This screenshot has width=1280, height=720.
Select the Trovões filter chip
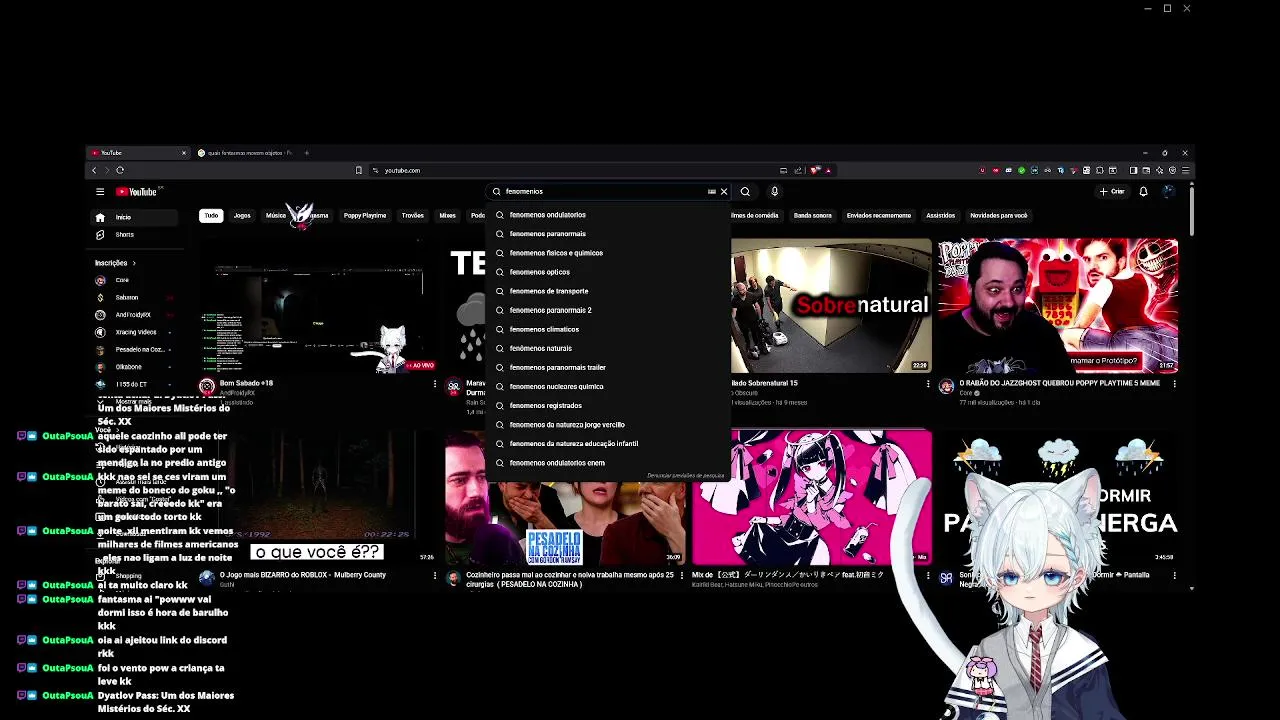[413, 215]
